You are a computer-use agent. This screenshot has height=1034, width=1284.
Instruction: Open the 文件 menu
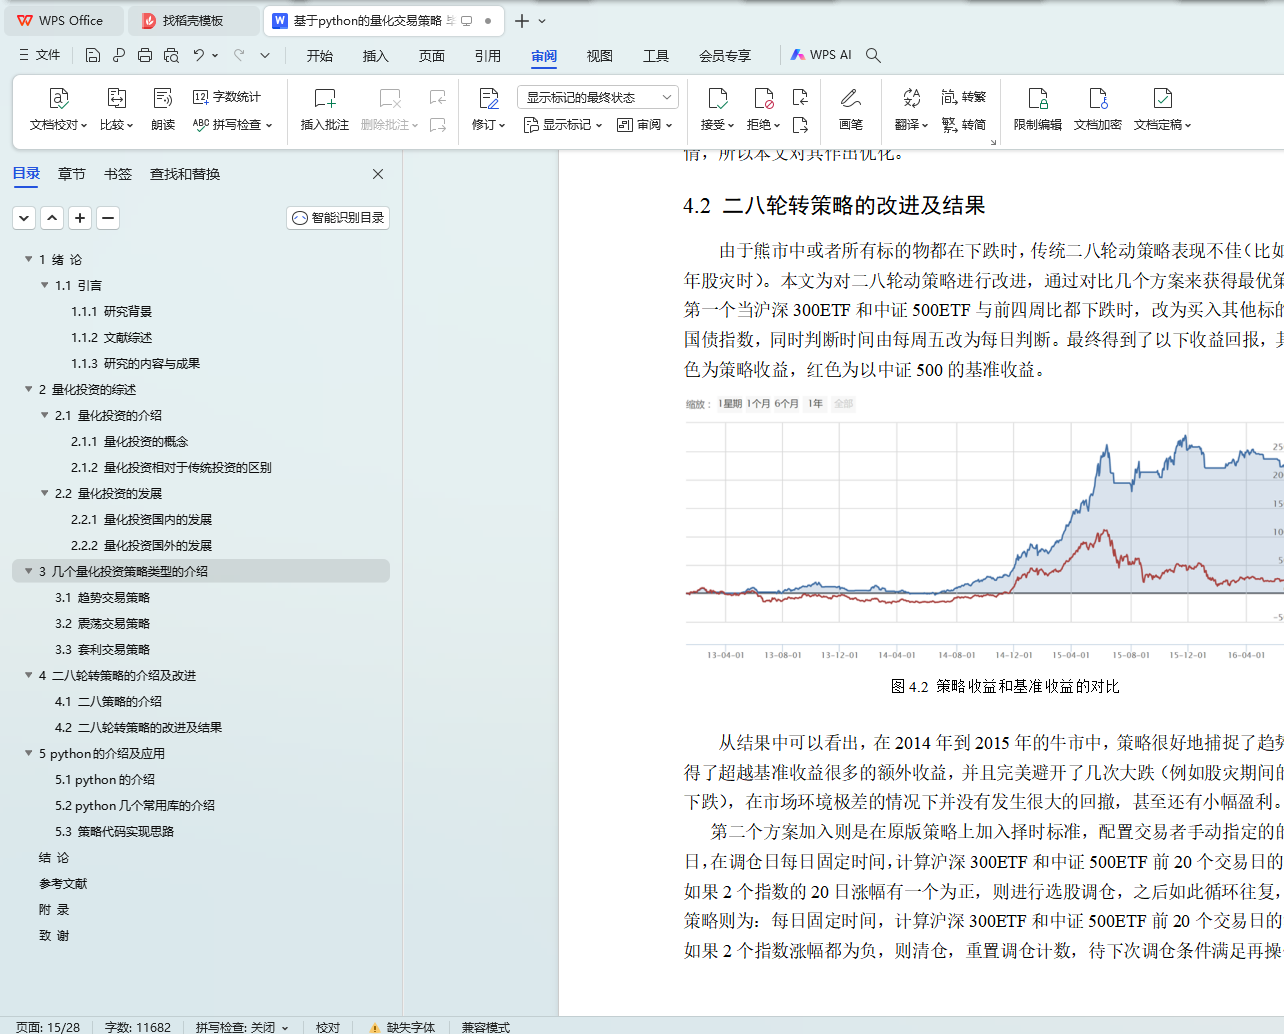pos(40,55)
